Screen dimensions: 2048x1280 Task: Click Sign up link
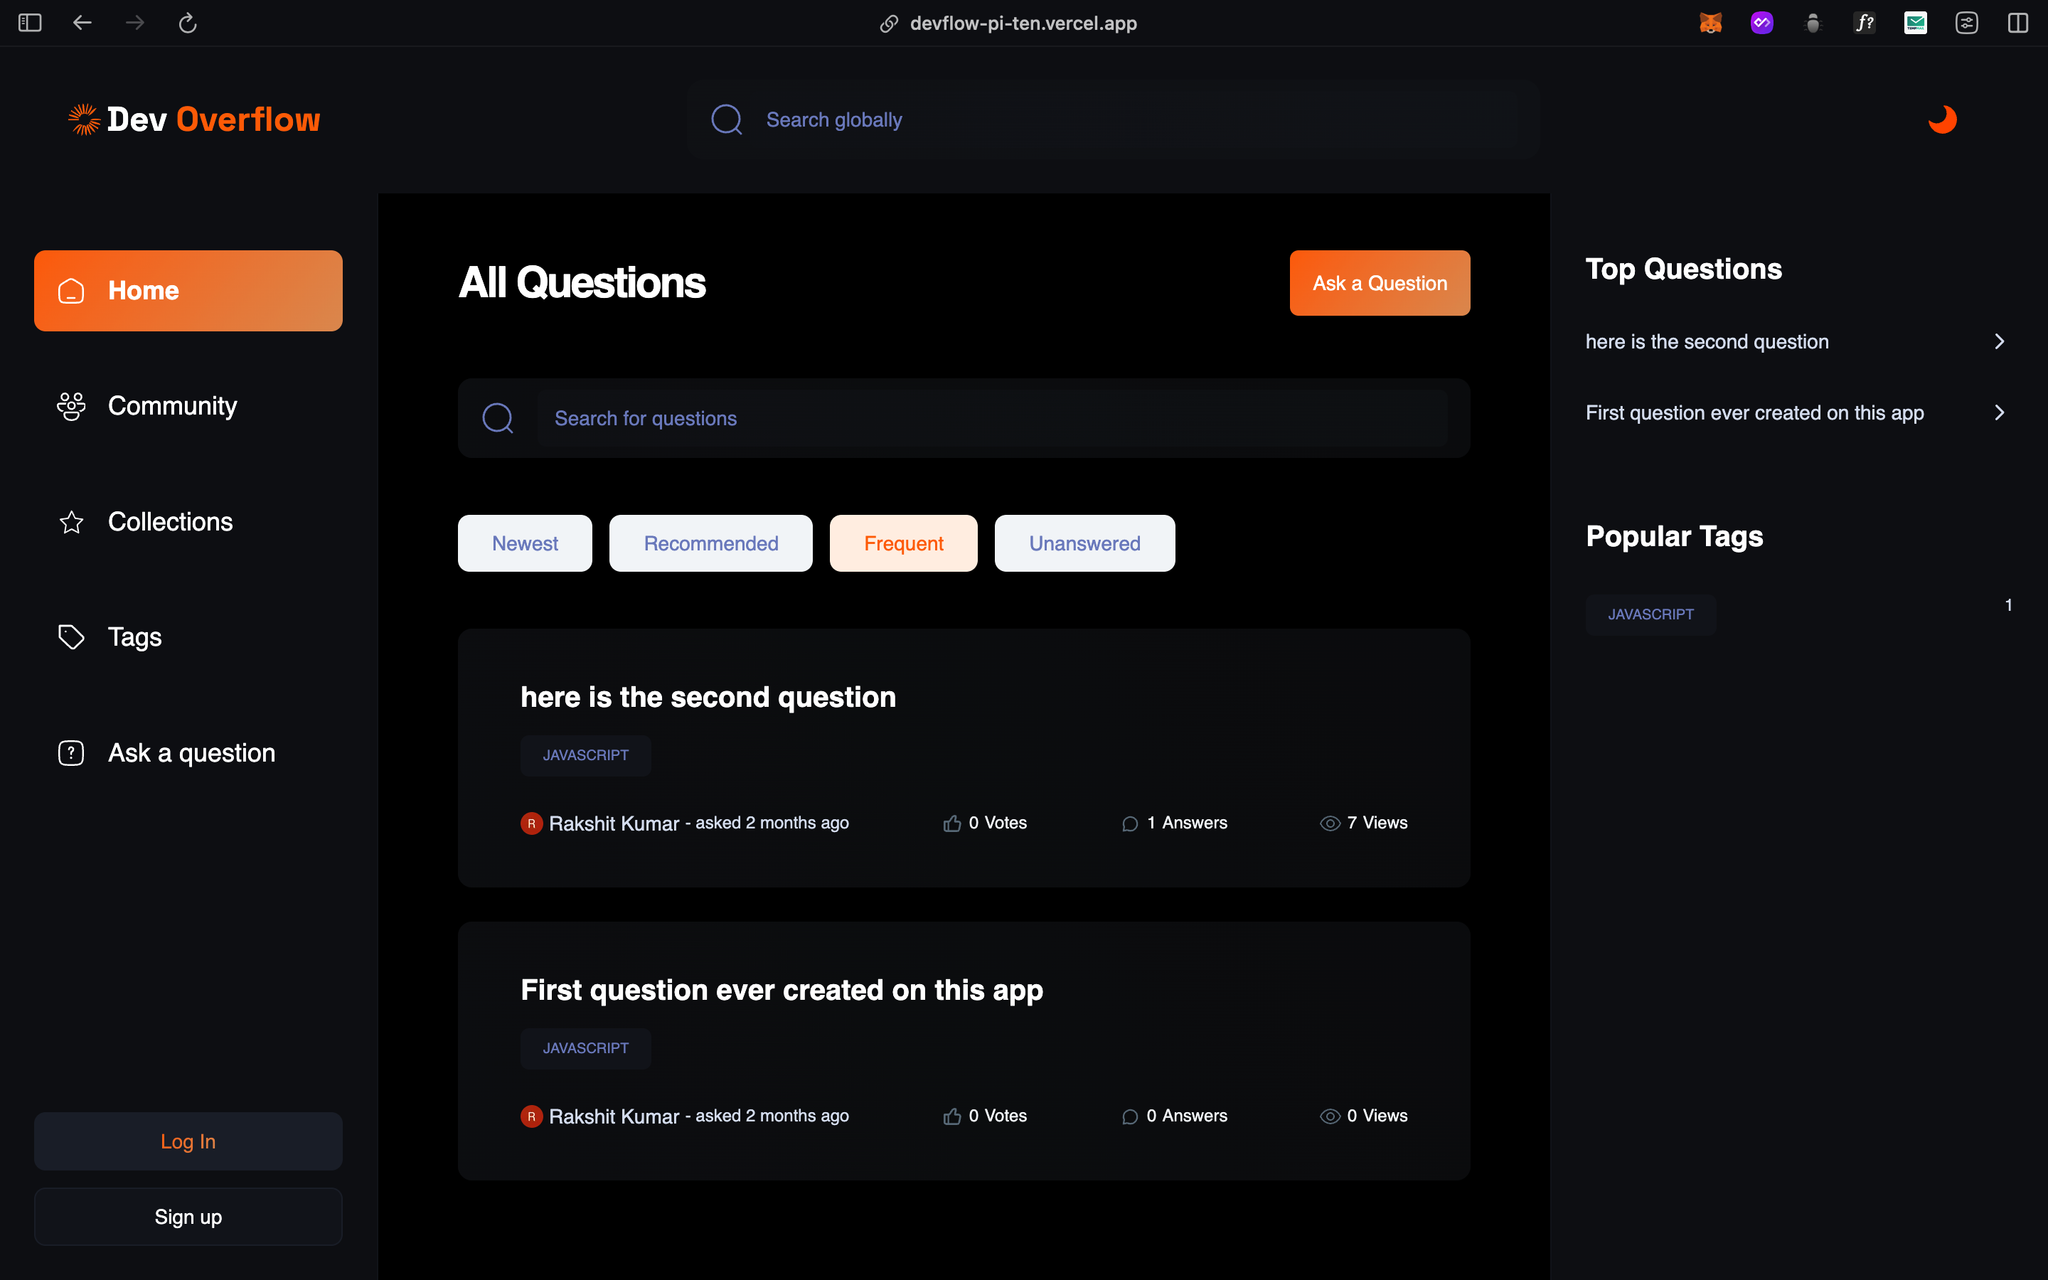click(187, 1215)
